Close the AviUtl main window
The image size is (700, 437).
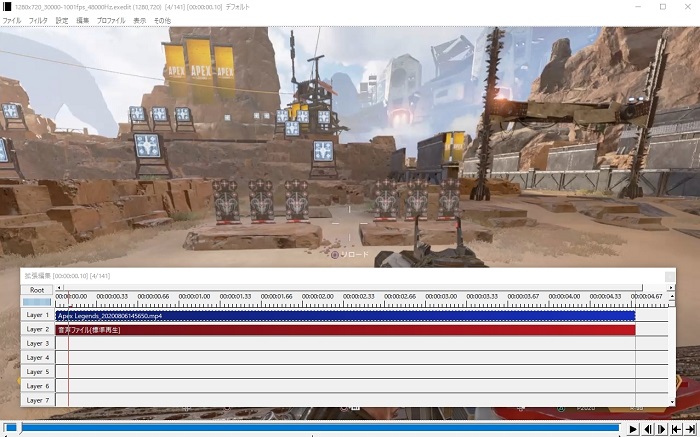pos(688,7)
